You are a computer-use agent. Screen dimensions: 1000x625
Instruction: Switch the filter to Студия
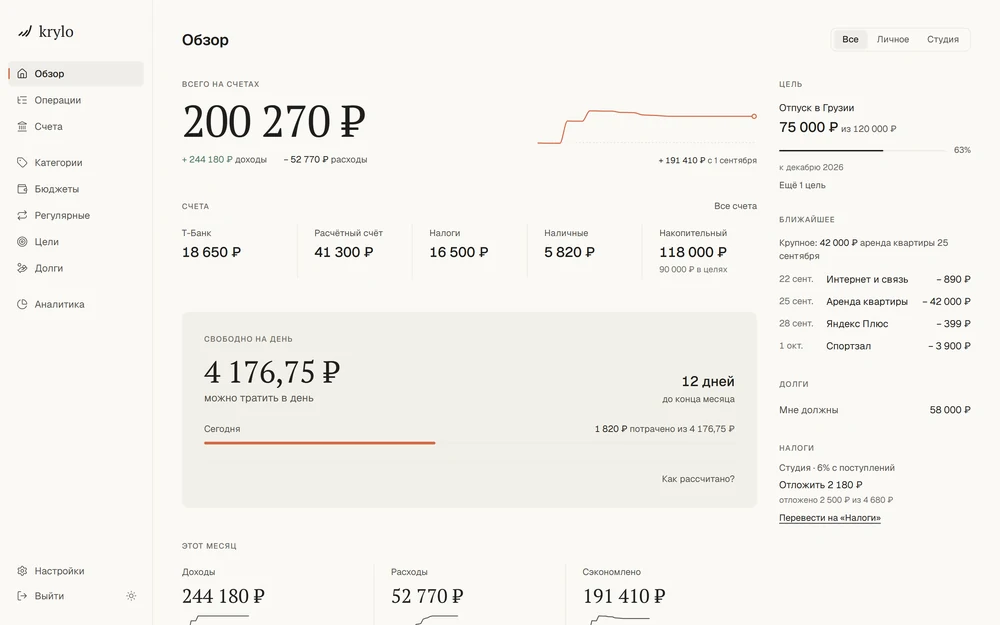(x=943, y=40)
